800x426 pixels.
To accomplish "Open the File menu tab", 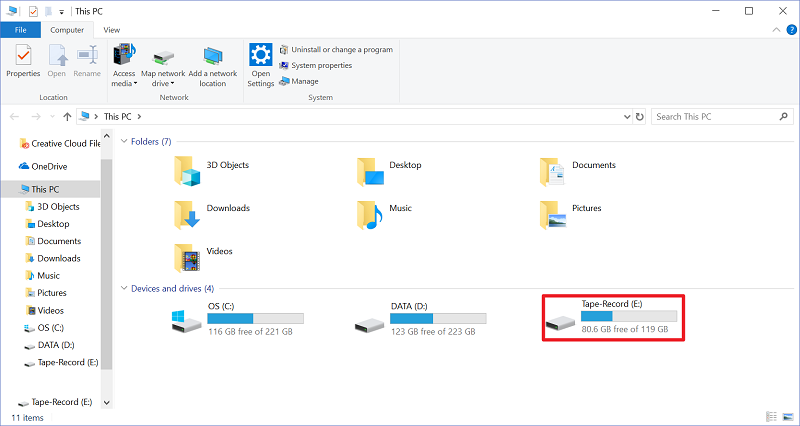I will tap(20, 31).
